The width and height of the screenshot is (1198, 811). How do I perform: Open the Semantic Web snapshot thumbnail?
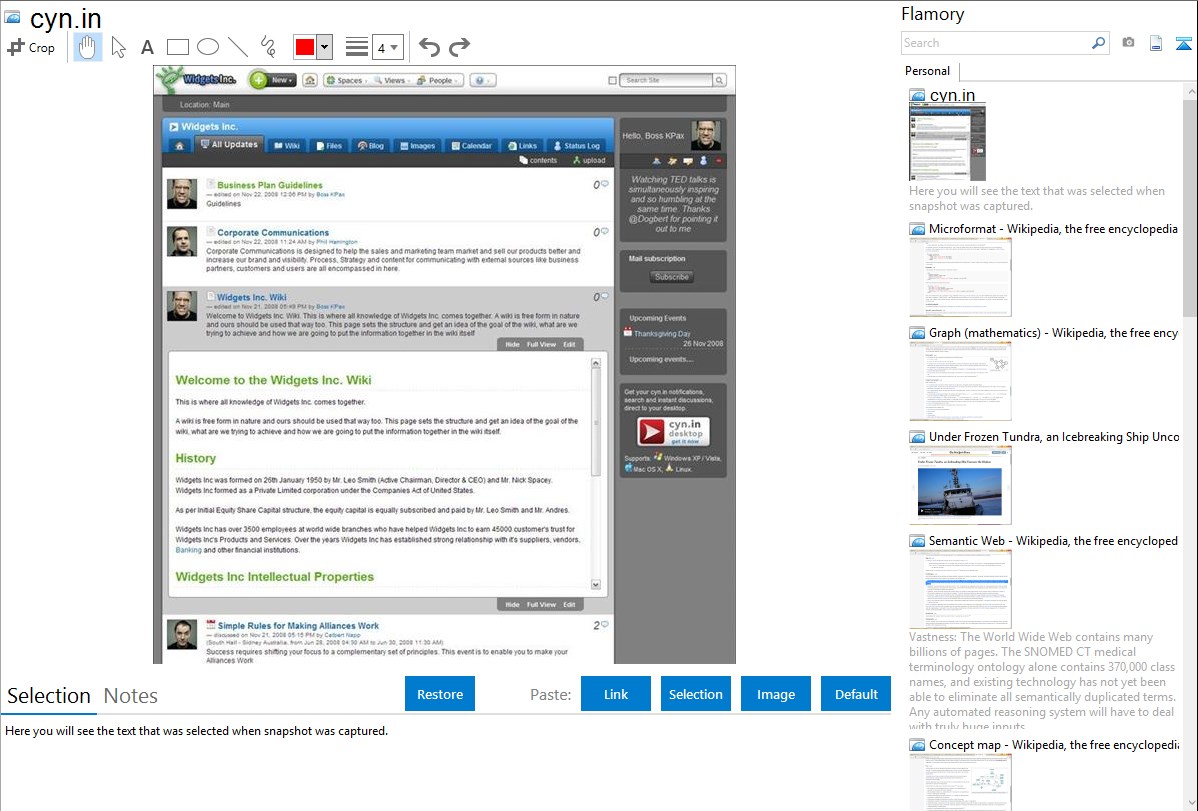click(960, 589)
